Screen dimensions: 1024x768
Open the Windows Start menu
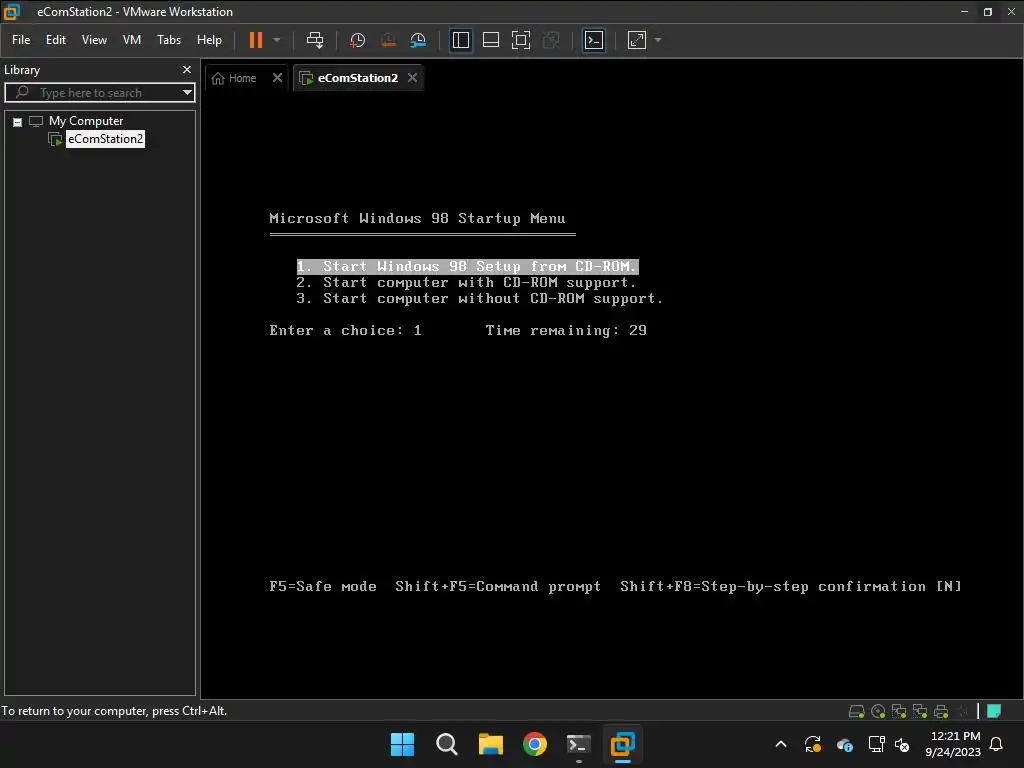[x=402, y=744]
